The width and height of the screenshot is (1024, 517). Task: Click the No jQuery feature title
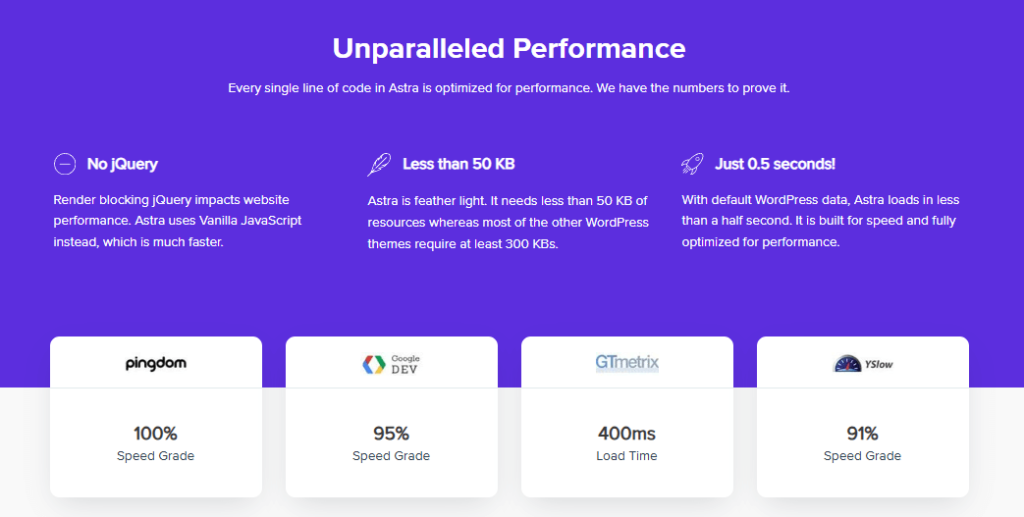coord(122,164)
